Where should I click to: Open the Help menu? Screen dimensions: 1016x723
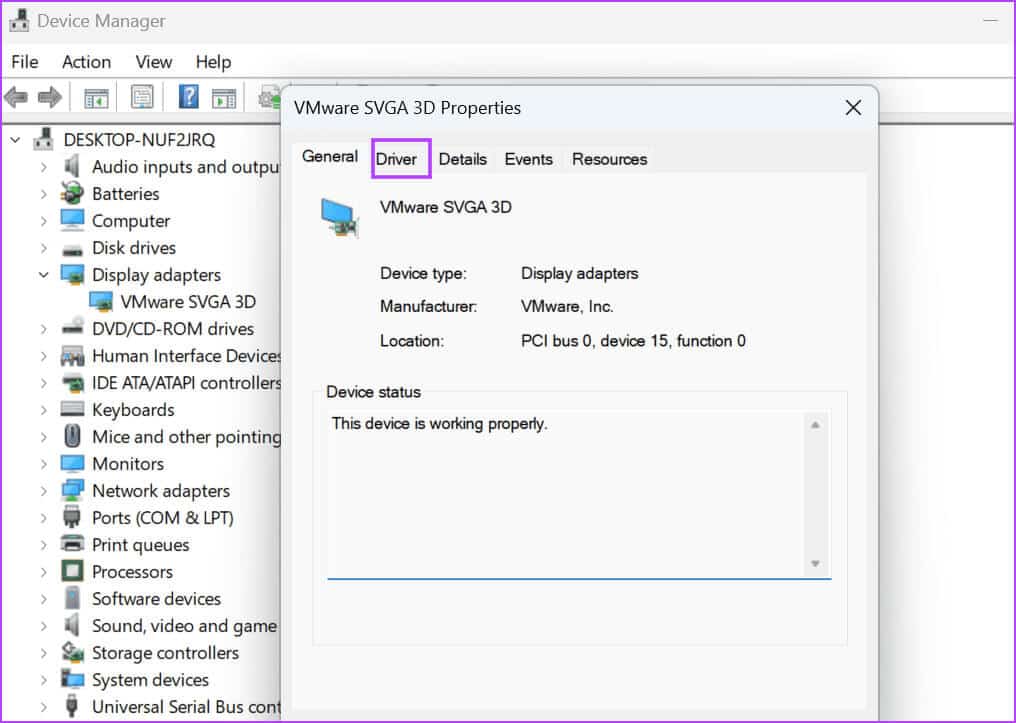213,62
